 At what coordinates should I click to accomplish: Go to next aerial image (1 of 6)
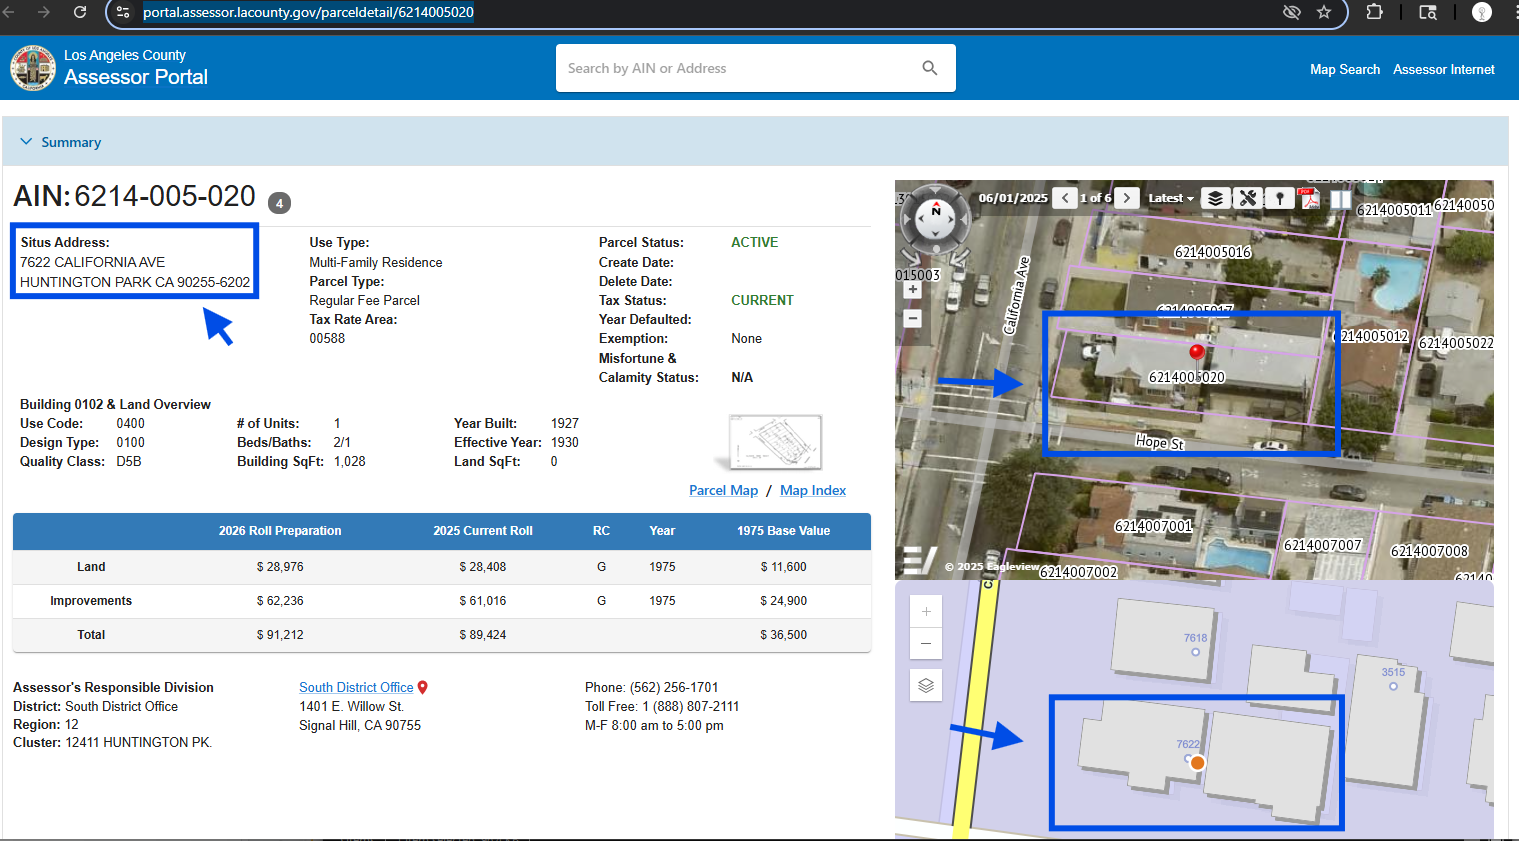coord(1127,198)
